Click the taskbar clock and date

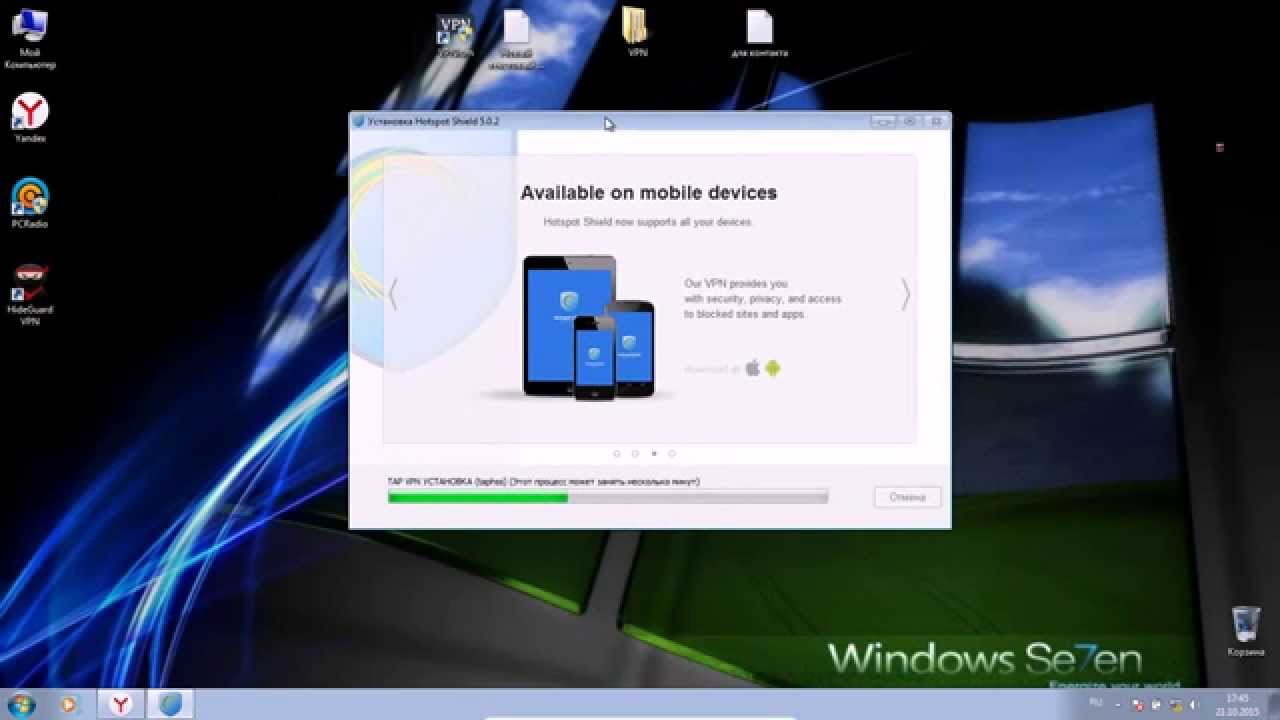click(1238, 704)
